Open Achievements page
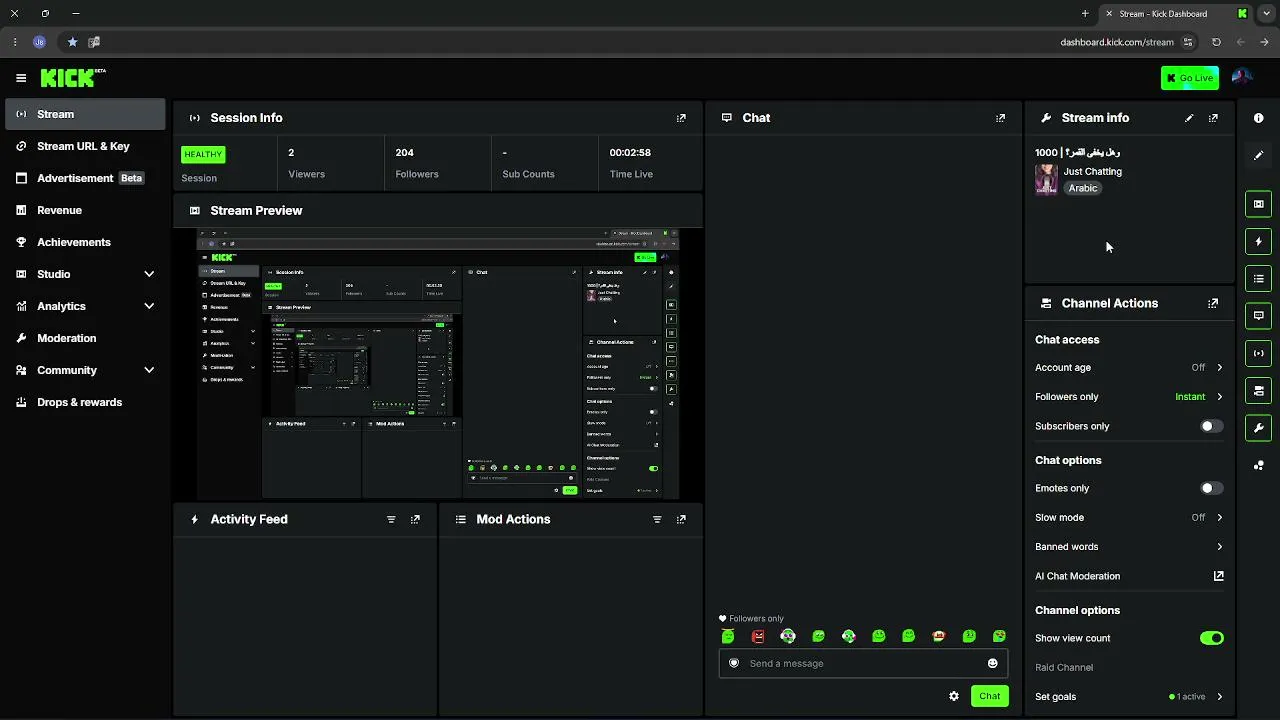The height and width of the screenshot is (720, 1280). (x=85, y=242)
